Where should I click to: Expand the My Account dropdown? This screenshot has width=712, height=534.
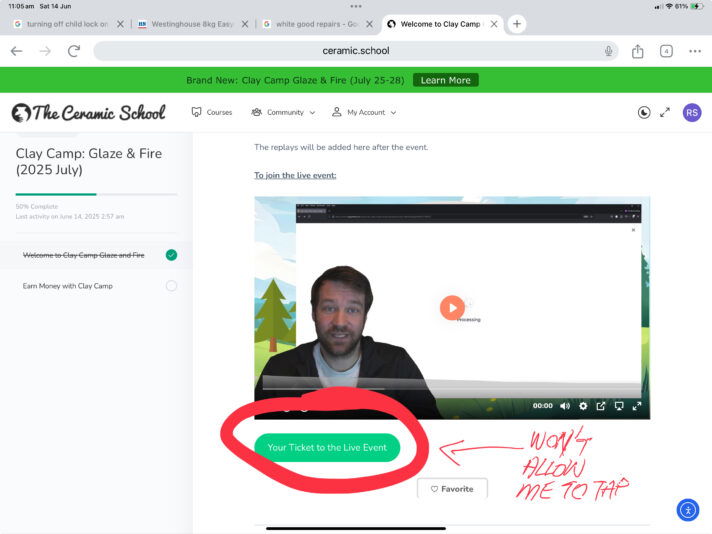pos(364,113)
